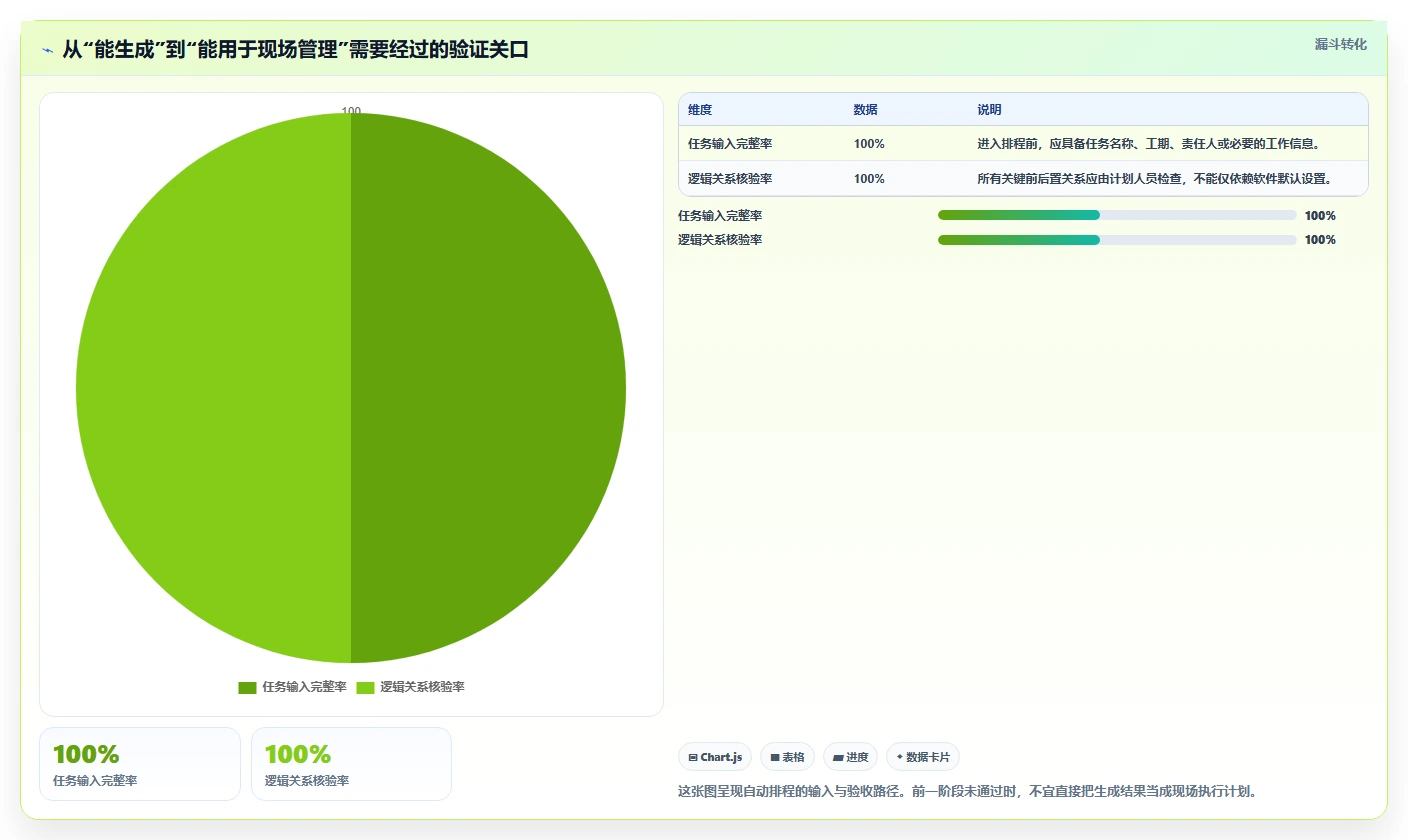
Task: Click the 任务输入完整率 progress label
Action: (x=720, y=215)
